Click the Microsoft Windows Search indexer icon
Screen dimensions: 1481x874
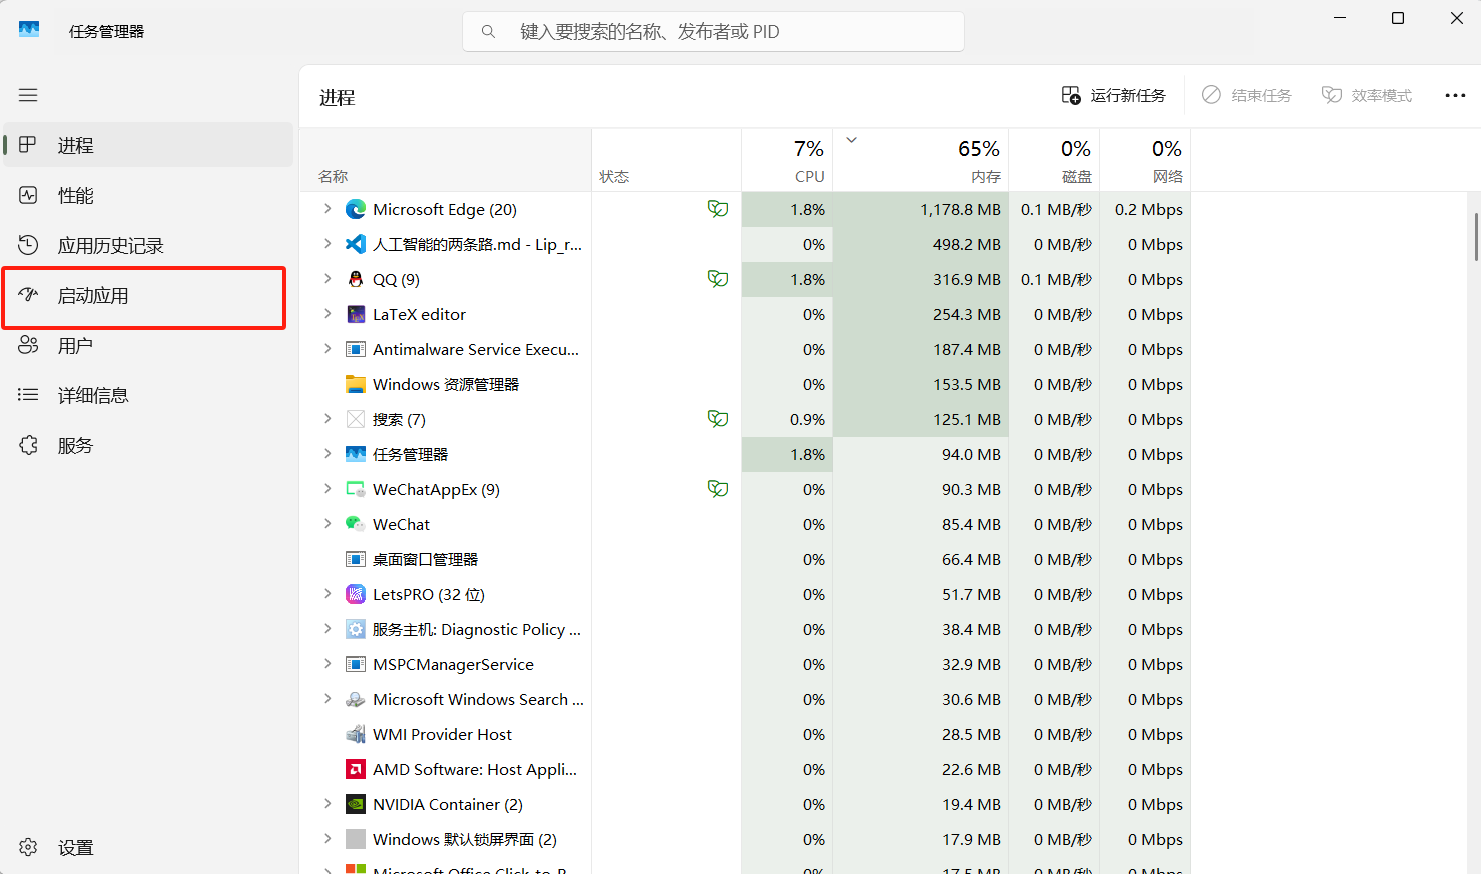pyautogui.click(x=355, y=699)
